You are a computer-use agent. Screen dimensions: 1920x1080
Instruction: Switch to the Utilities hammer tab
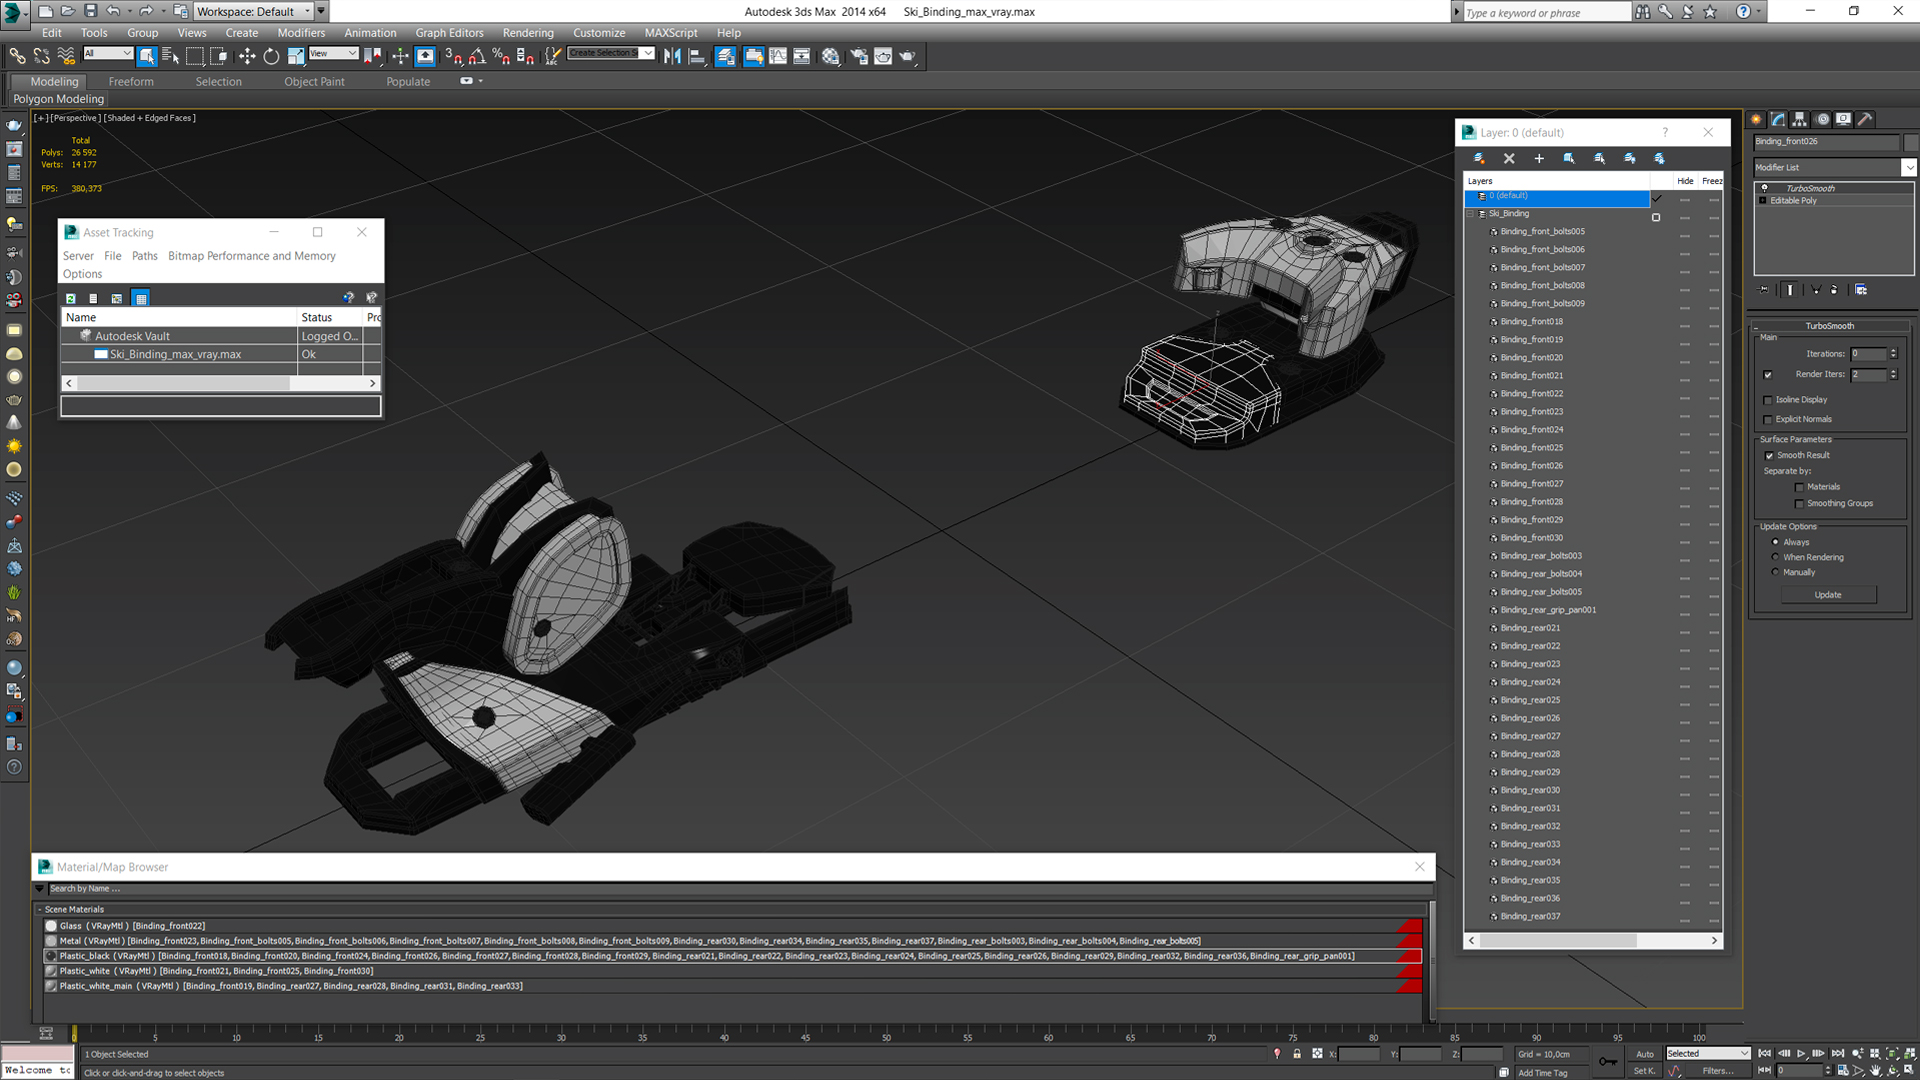[1865, 119]
